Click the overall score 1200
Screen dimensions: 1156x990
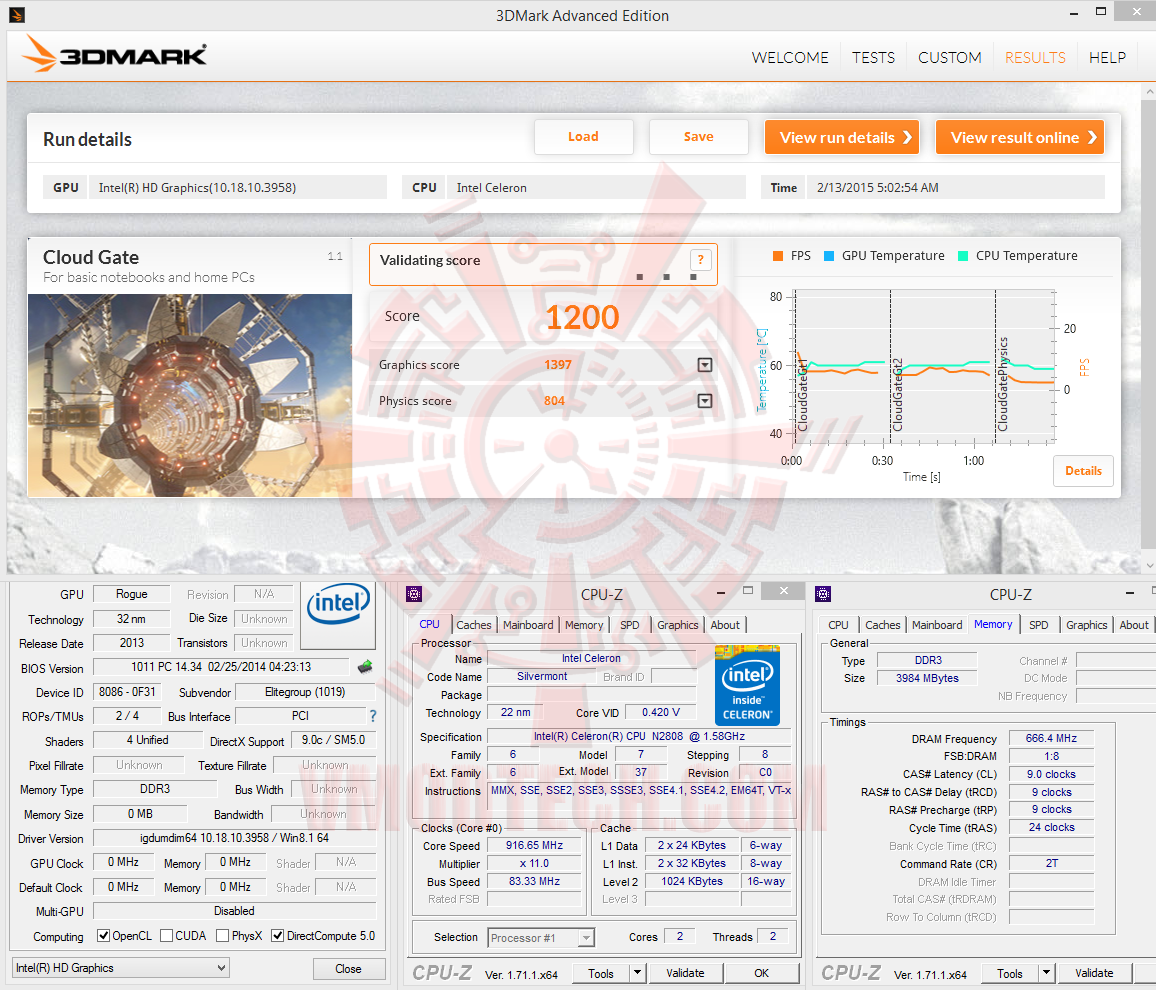click(x=582, y=318)
